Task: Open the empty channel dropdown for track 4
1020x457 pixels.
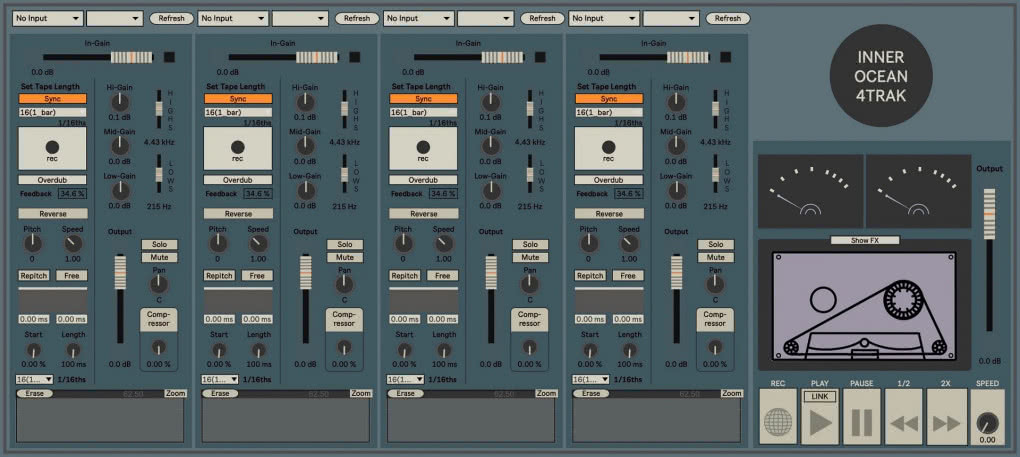Action: [671, 18]
